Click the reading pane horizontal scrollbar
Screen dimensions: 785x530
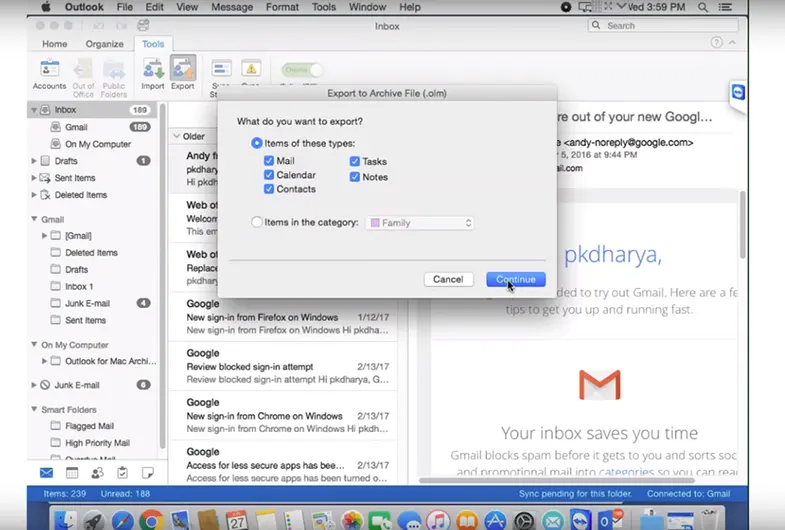click(557, 480)
